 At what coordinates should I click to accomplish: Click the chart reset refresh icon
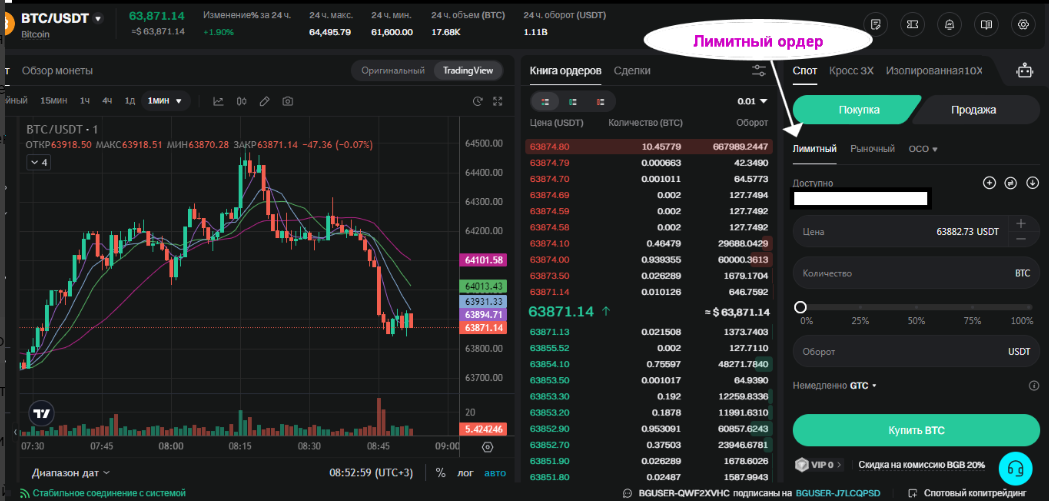pos(478,101)
